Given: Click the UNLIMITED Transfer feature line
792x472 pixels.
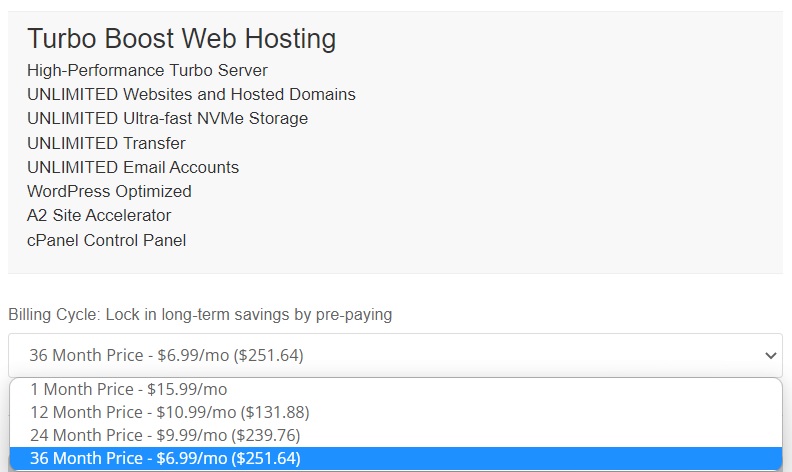Looking at the screenshot, I should pyautogui.click(x=106, y=143).
